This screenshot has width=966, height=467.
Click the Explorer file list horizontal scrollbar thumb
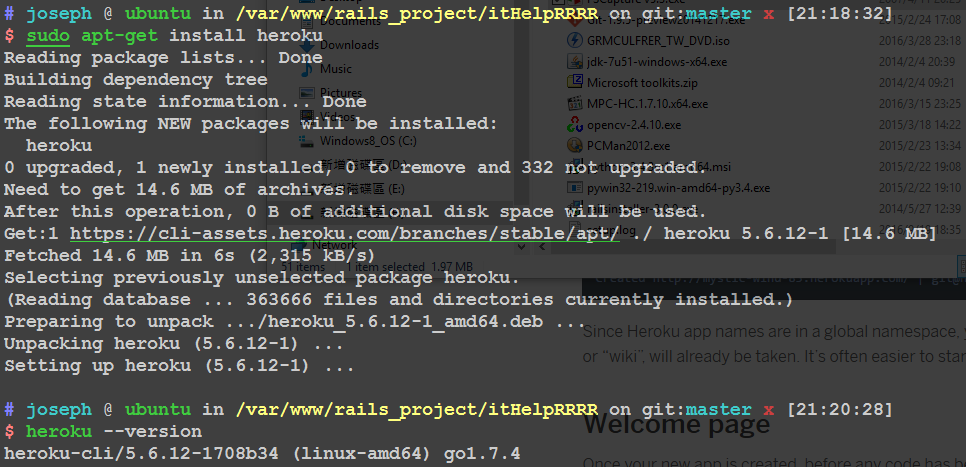693,246
